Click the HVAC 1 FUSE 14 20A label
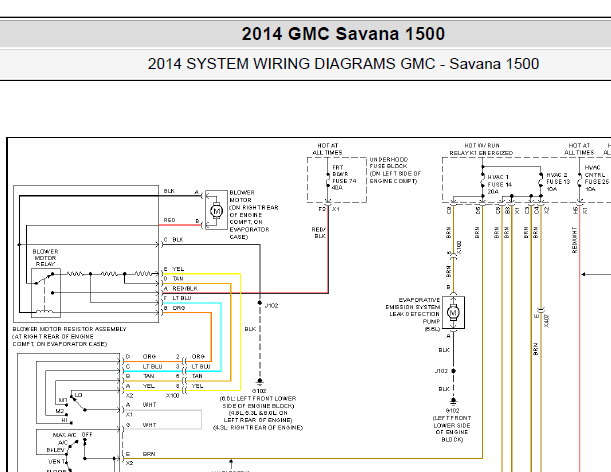 coord(499,184)
